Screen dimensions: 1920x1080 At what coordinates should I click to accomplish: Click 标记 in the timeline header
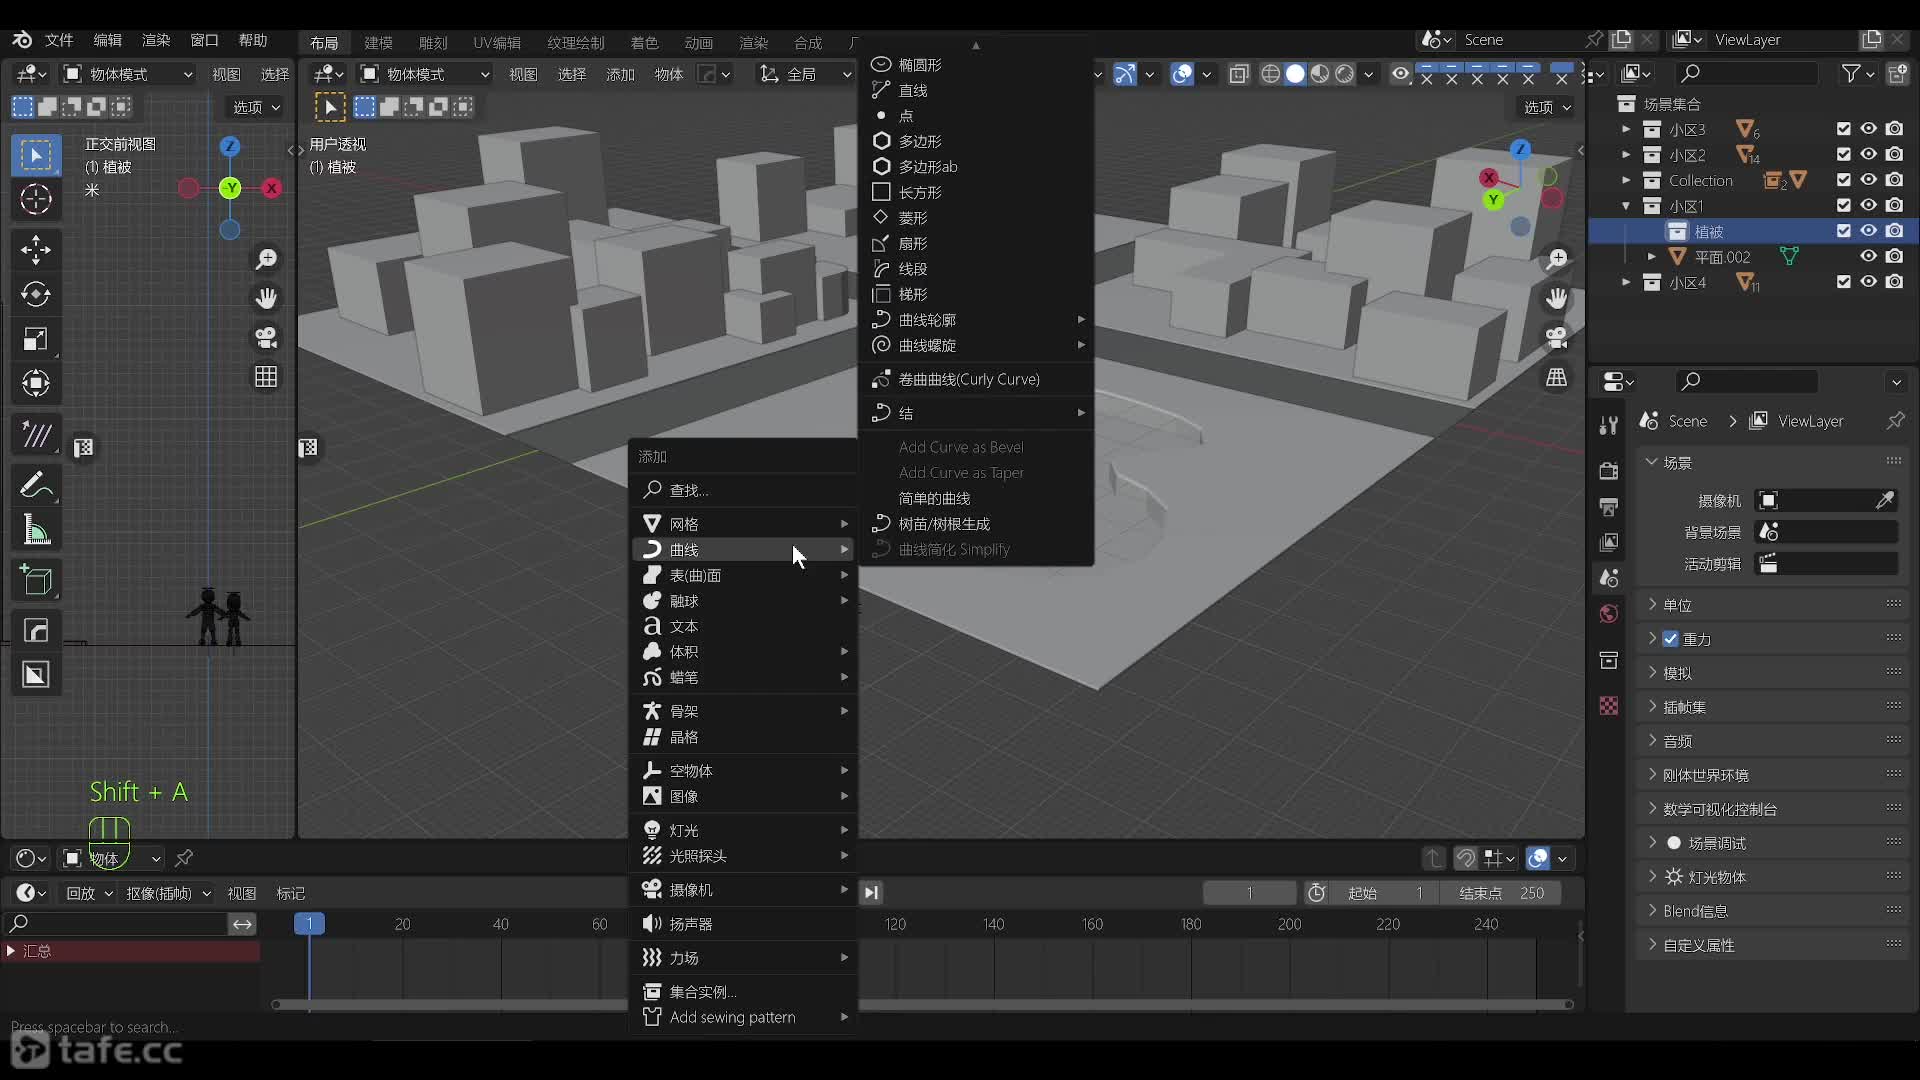(291, 893)
